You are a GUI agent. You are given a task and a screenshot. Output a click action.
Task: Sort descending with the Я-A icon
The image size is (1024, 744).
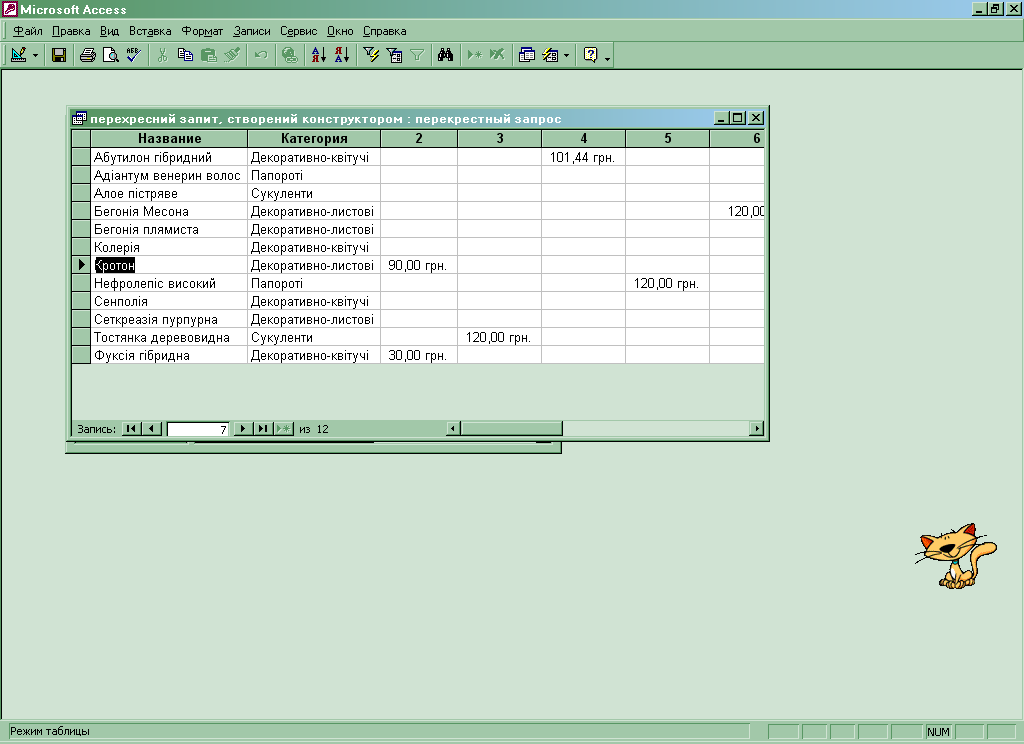(x=342, y=55)
